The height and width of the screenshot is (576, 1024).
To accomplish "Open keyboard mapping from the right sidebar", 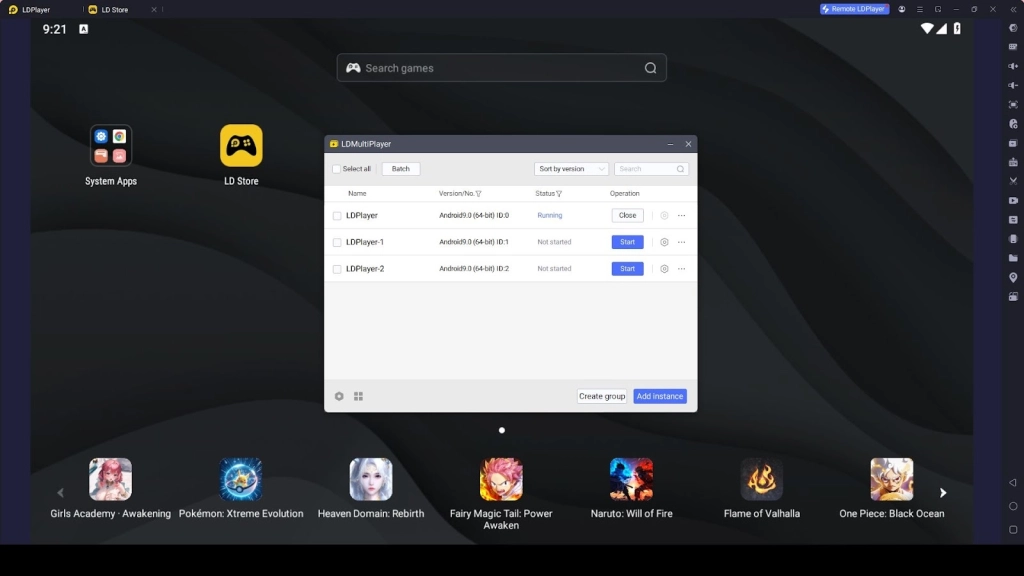I will pos(1013,47).
